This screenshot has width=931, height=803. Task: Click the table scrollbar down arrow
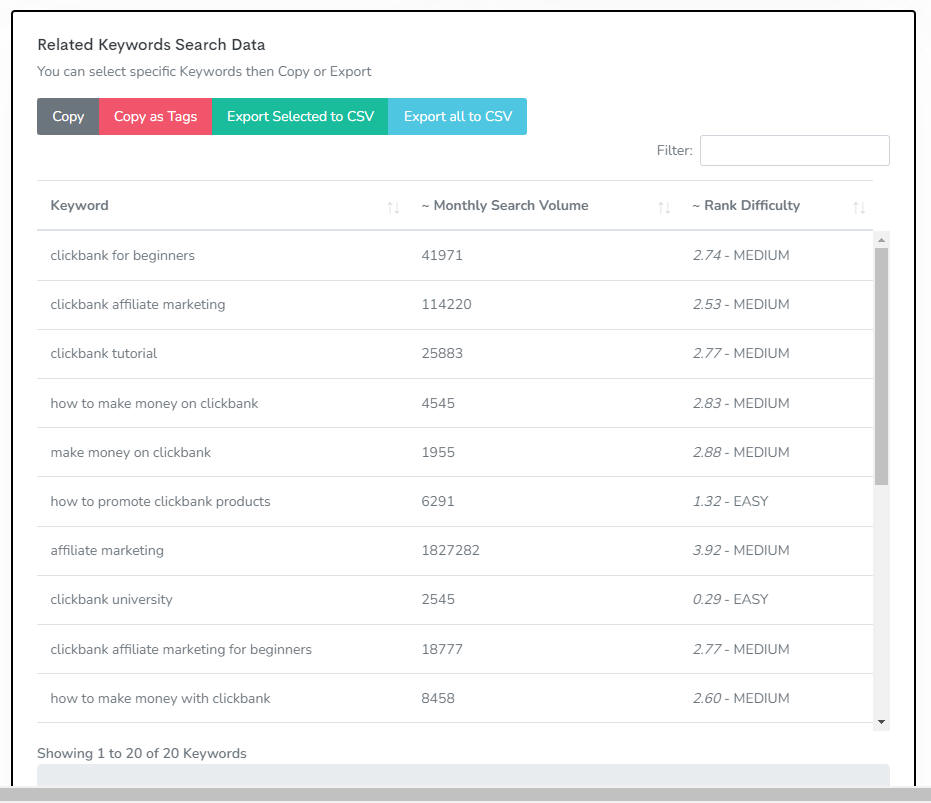[x=882, y=722]
